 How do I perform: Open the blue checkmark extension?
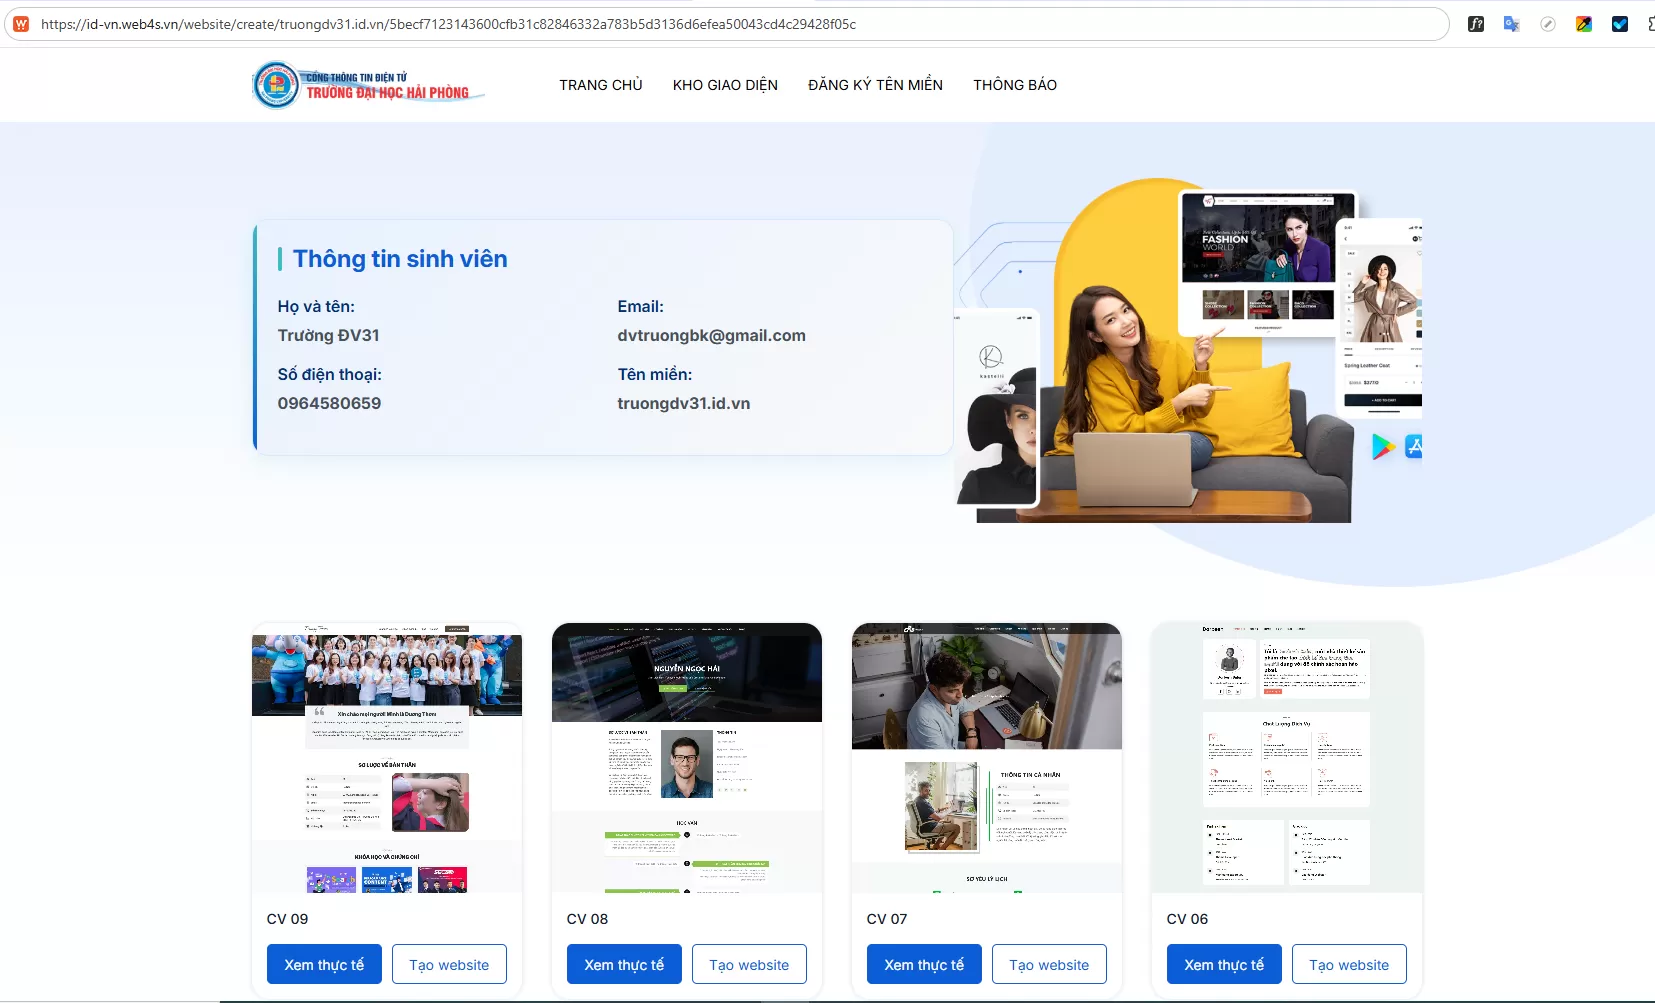[x=1619, y=24]
